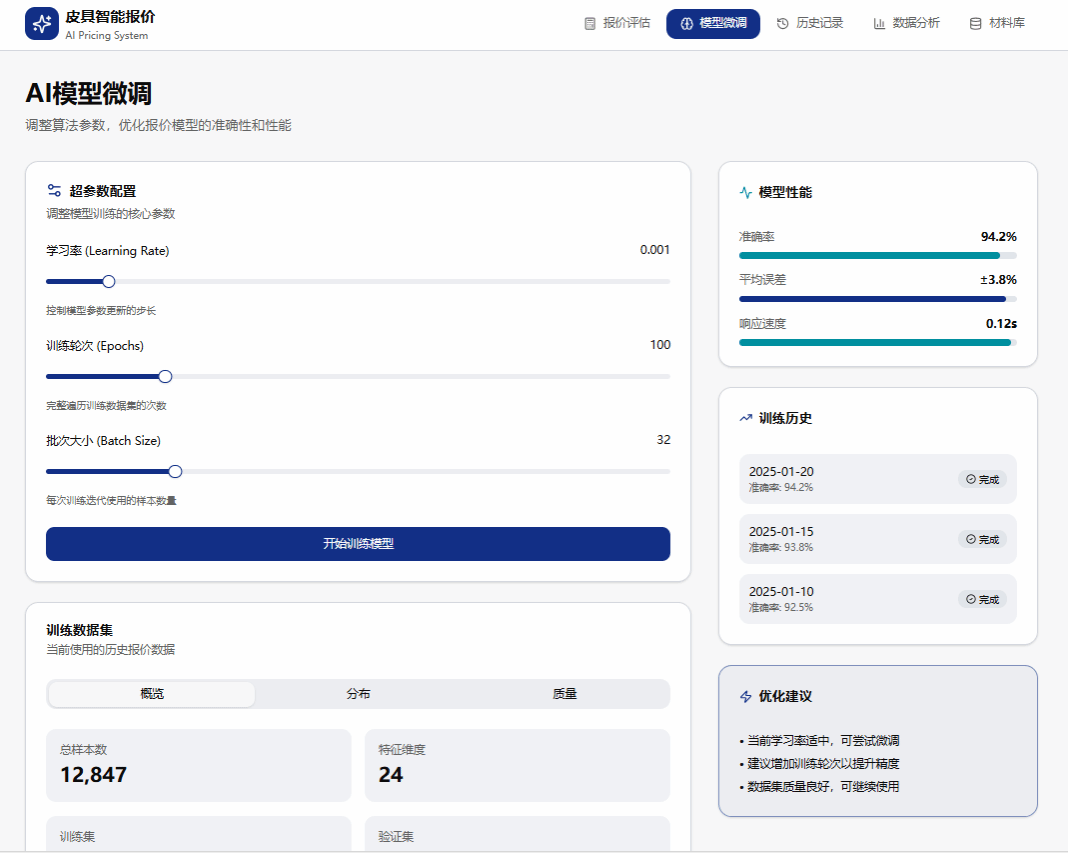Click the 完成 badge for 2025-01-20
1068x853 pixels.
click(x=982, y=479)
